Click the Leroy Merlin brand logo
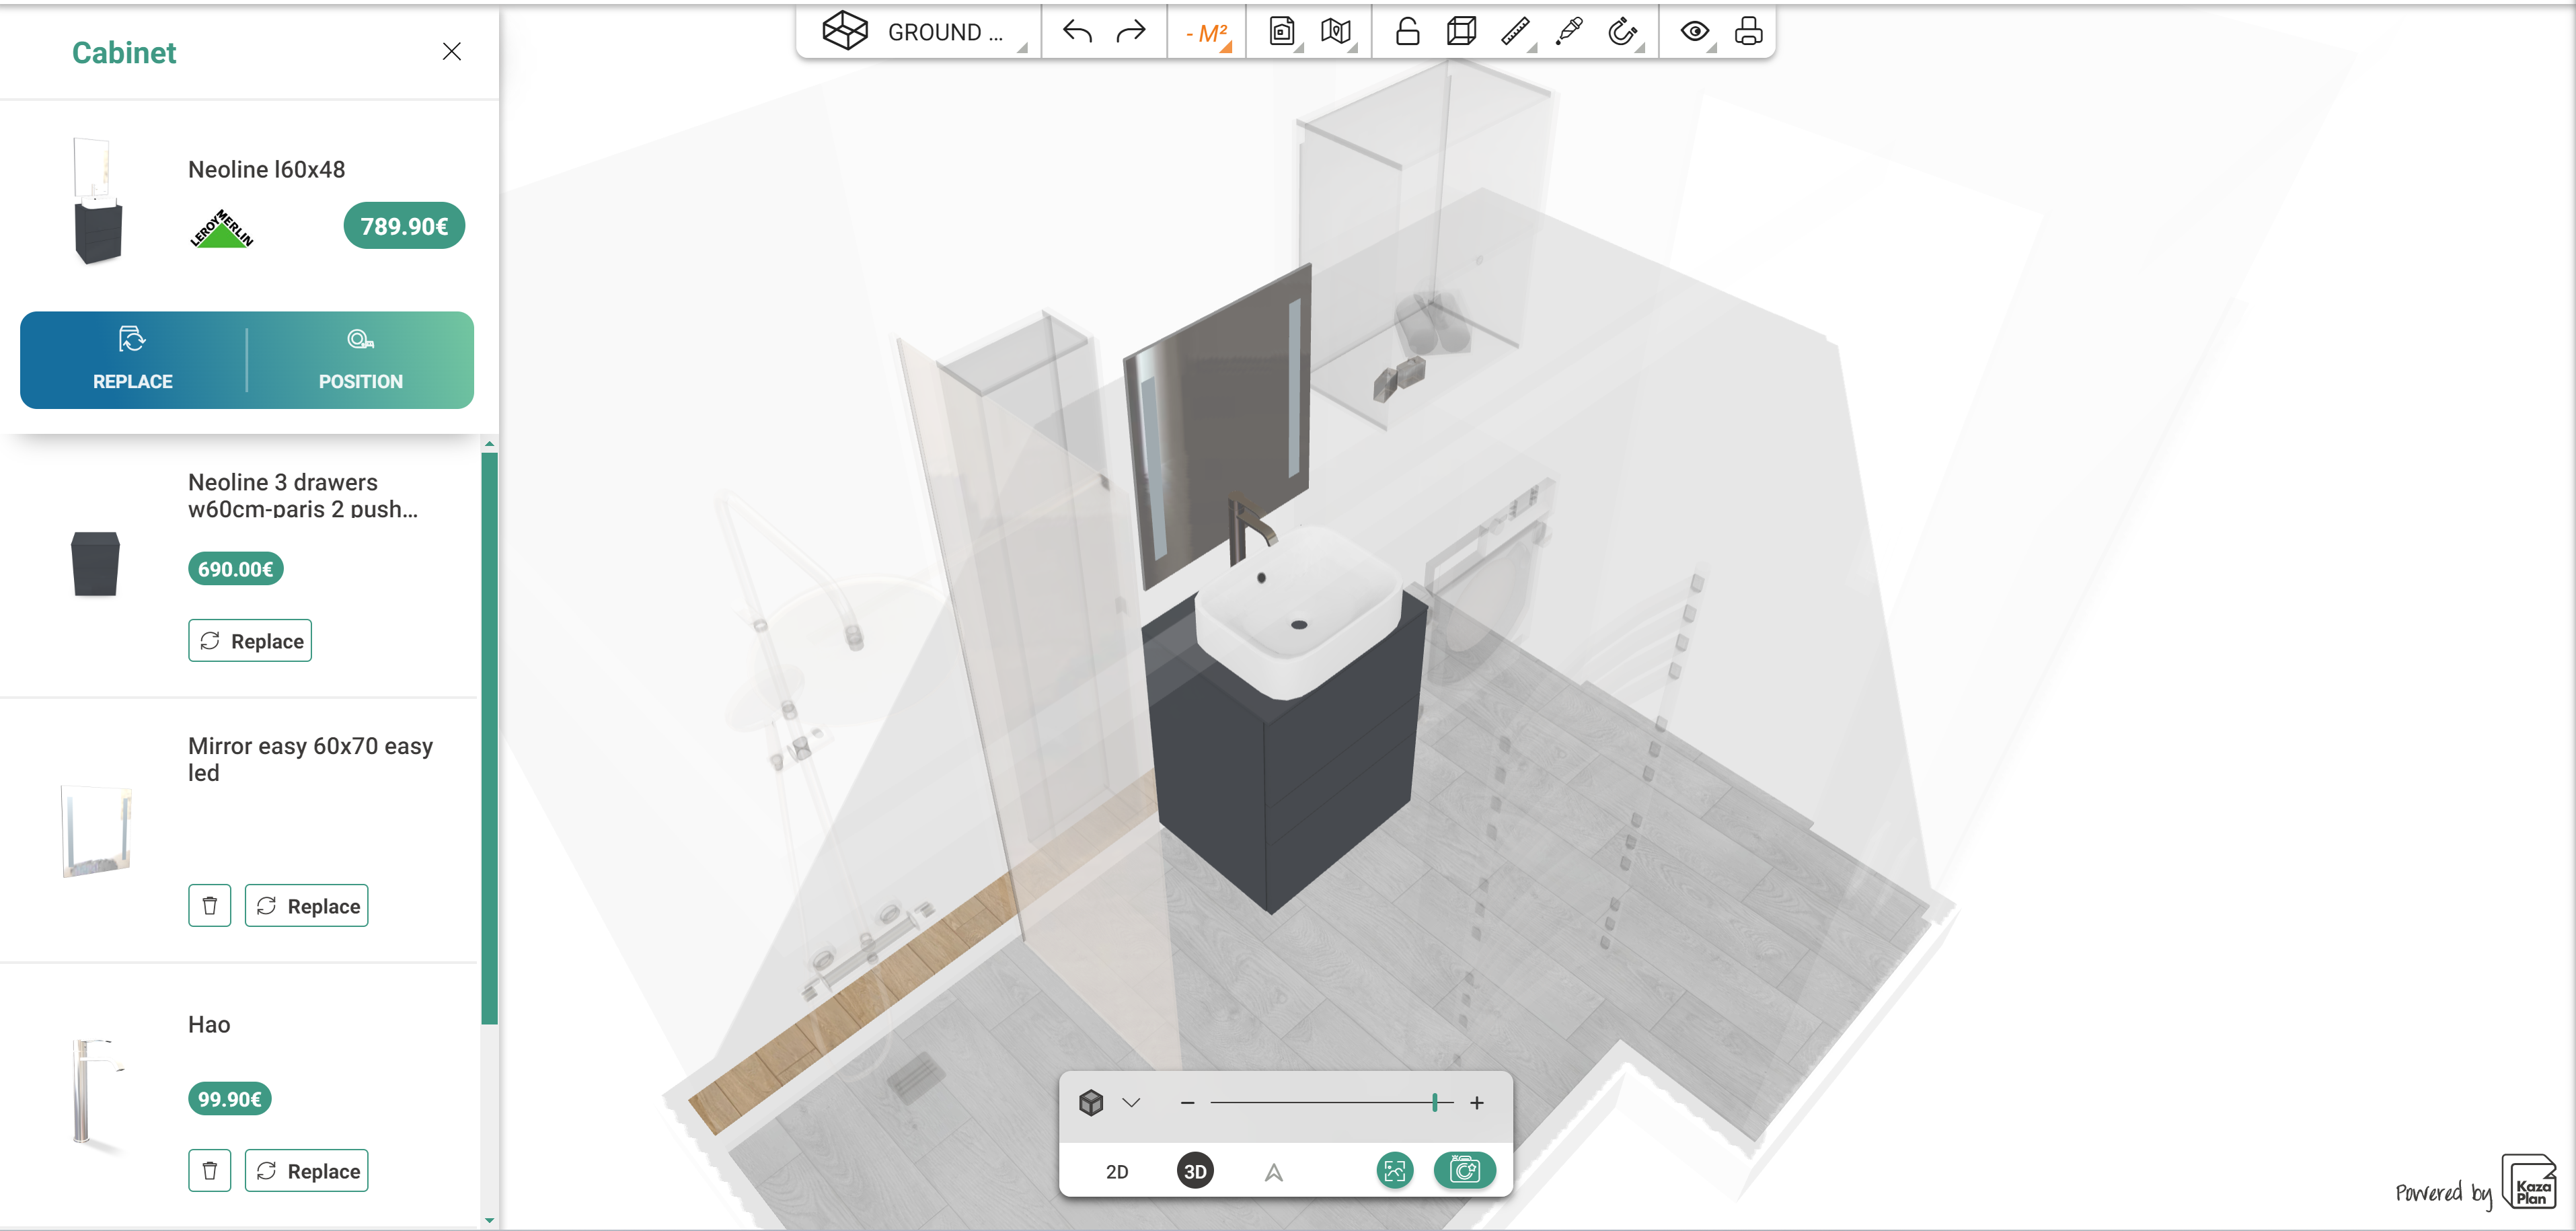2576x1231 pixels. [222, 229]
